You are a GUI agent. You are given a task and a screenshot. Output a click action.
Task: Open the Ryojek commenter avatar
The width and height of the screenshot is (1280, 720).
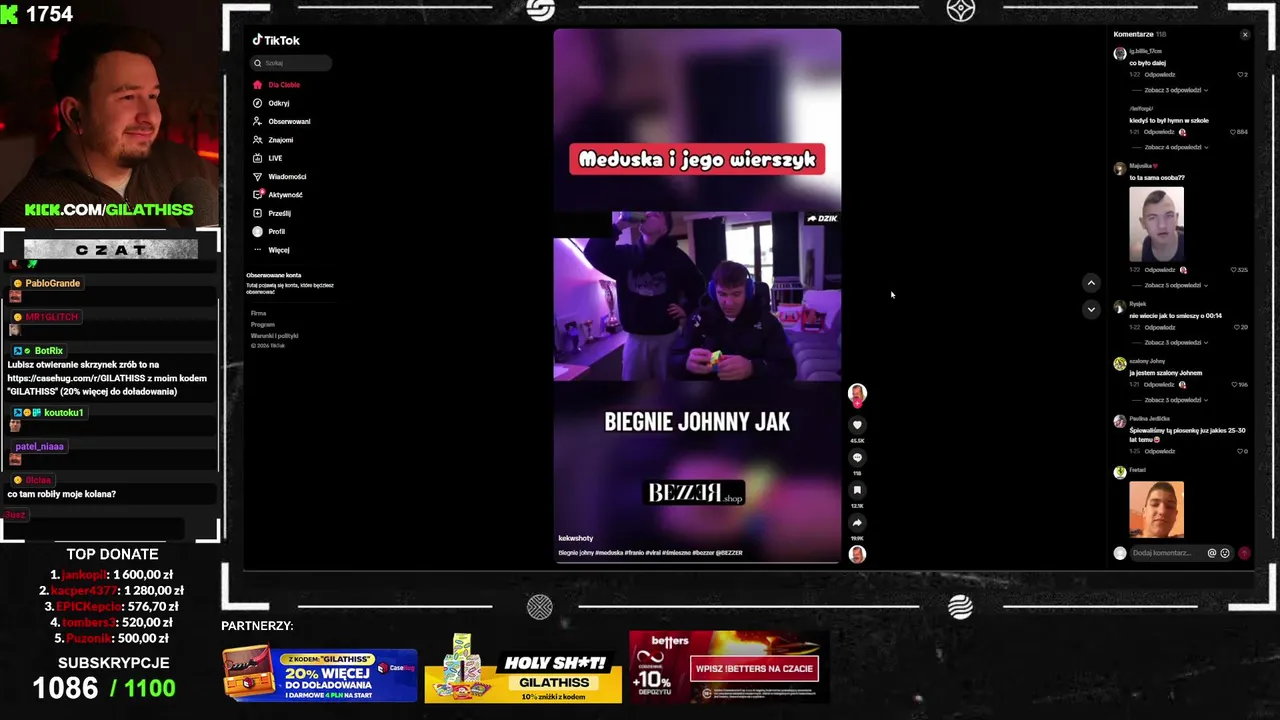coord(1119,307)
